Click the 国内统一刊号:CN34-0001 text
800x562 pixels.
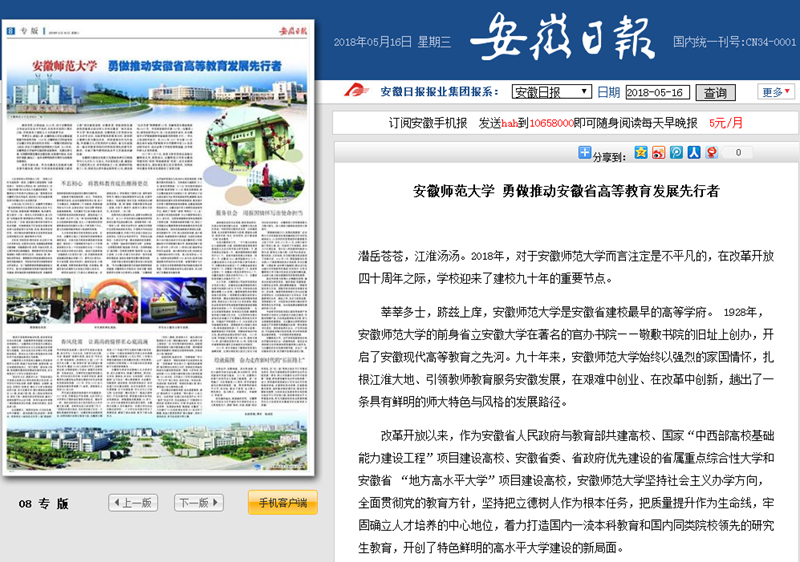pyautogui.click(x=734, y=42)
